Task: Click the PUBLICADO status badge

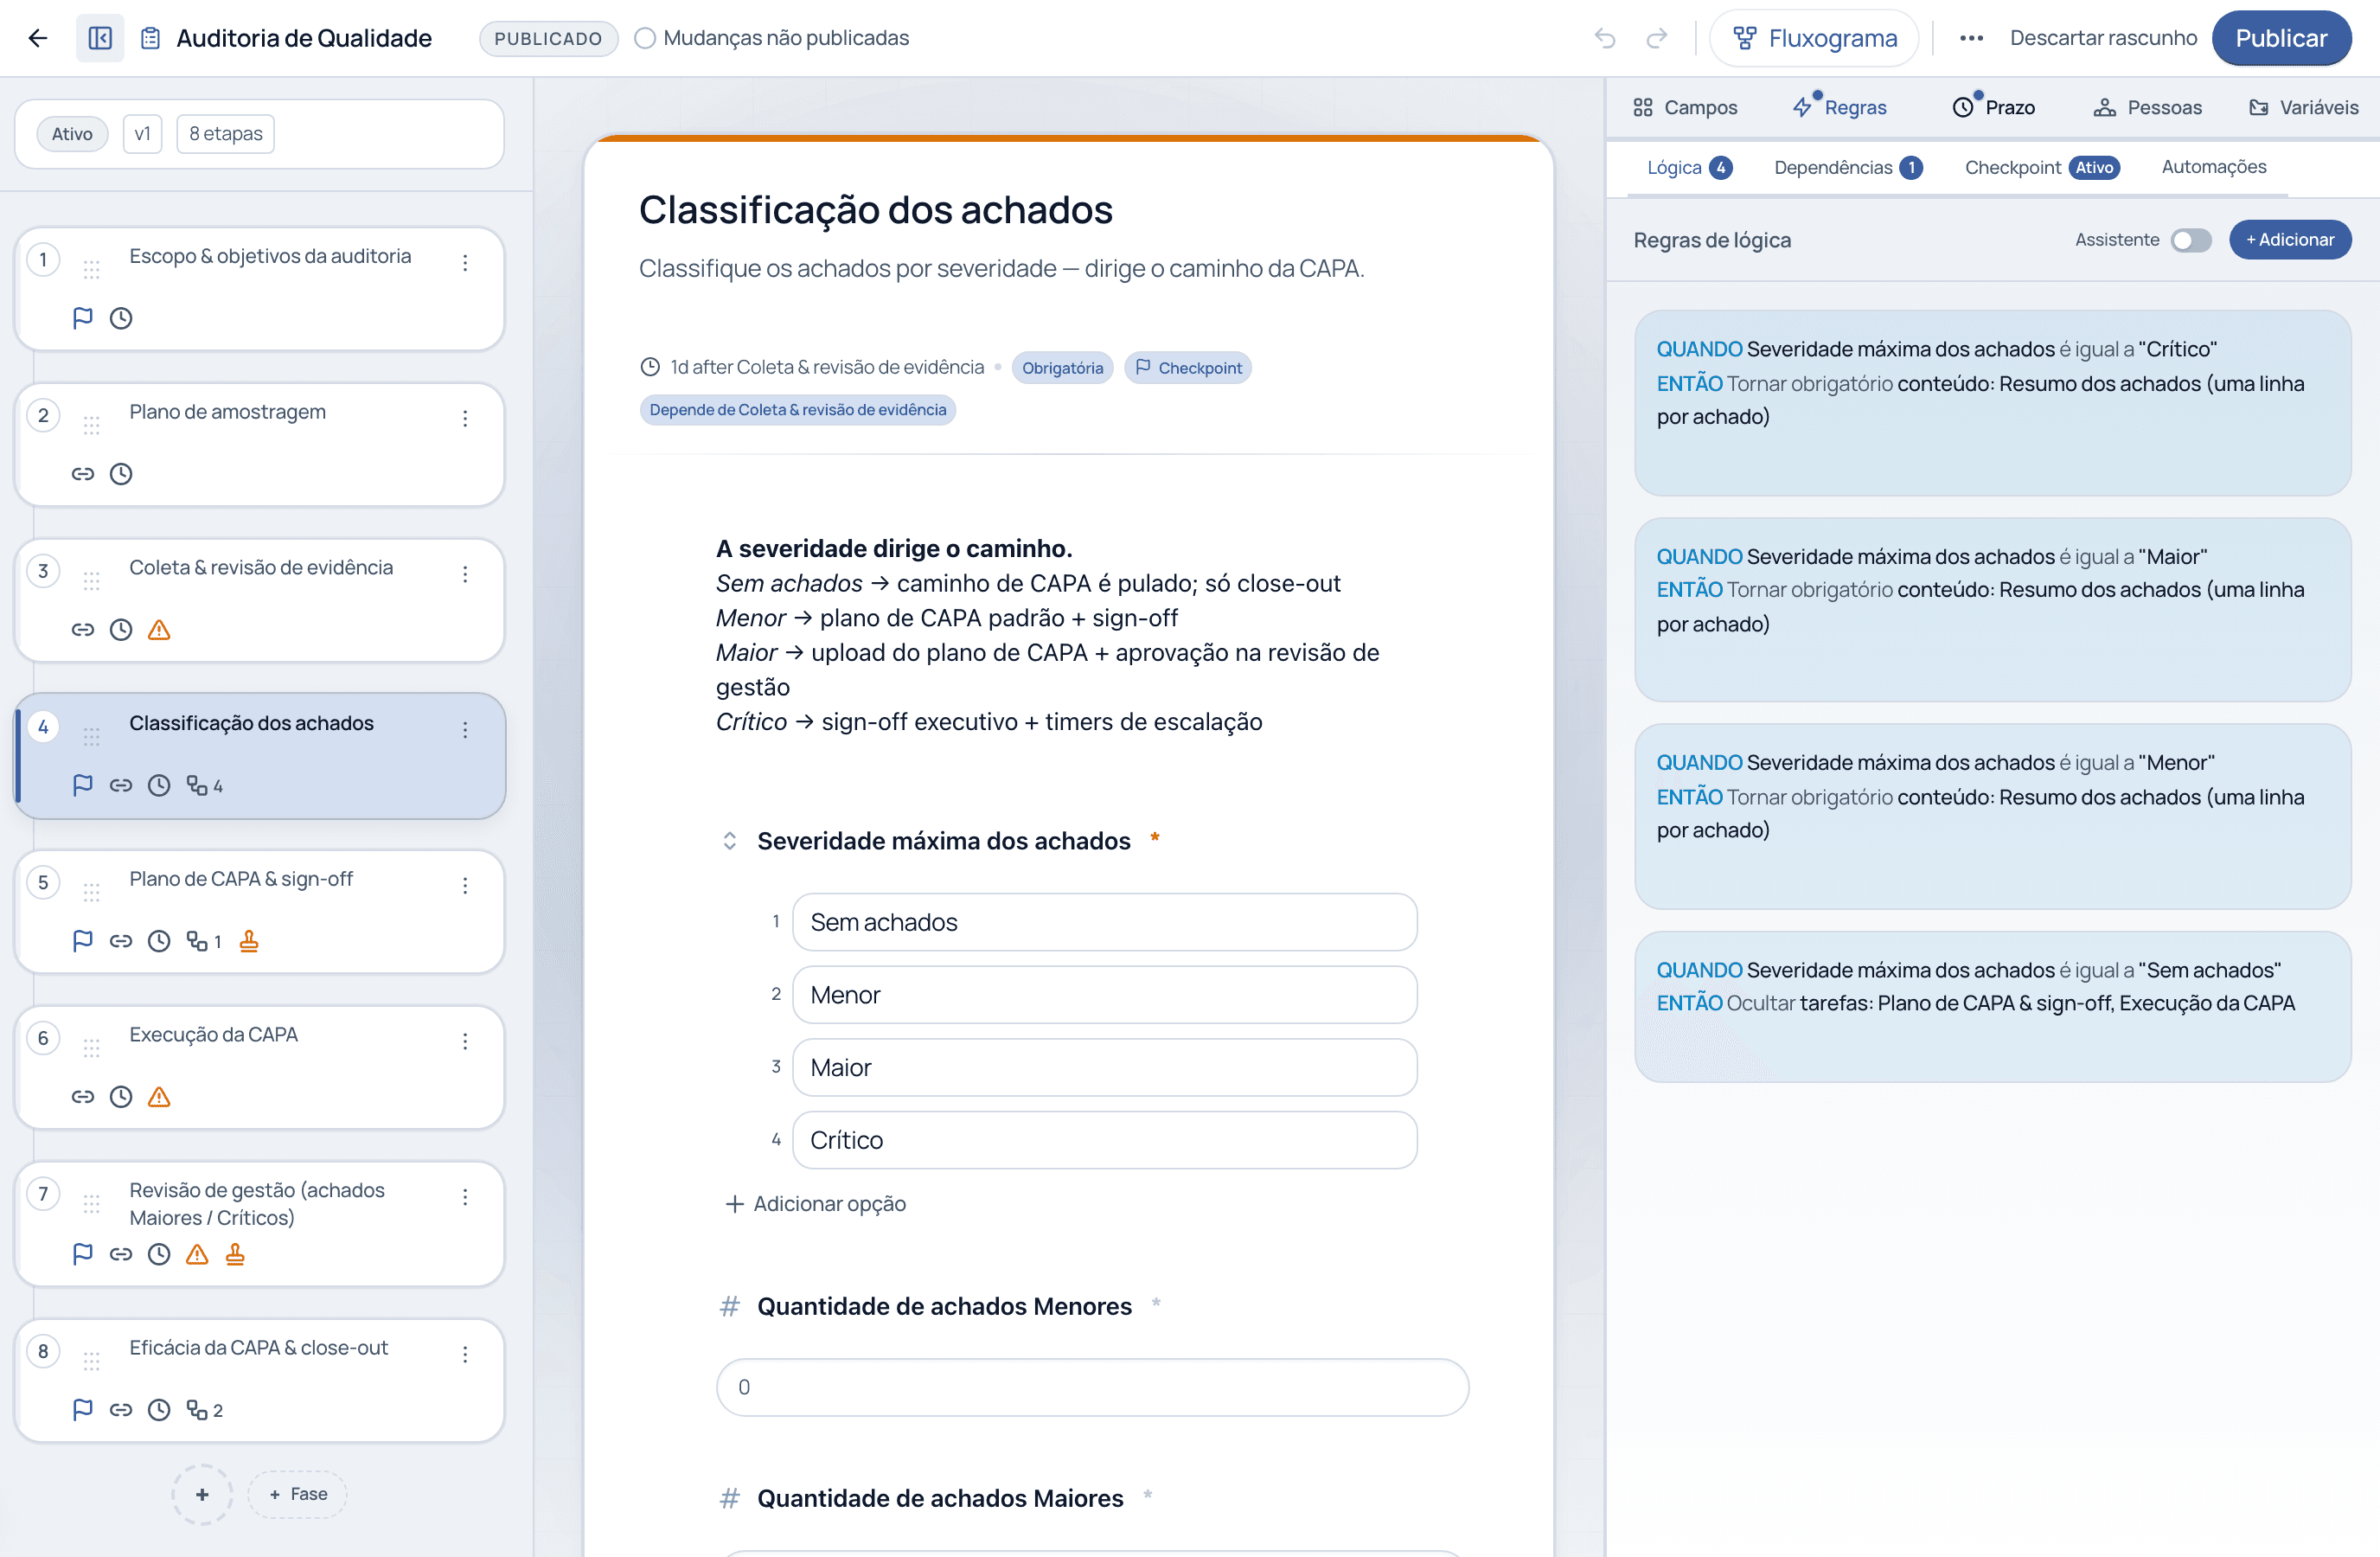Action: point(548,38)
